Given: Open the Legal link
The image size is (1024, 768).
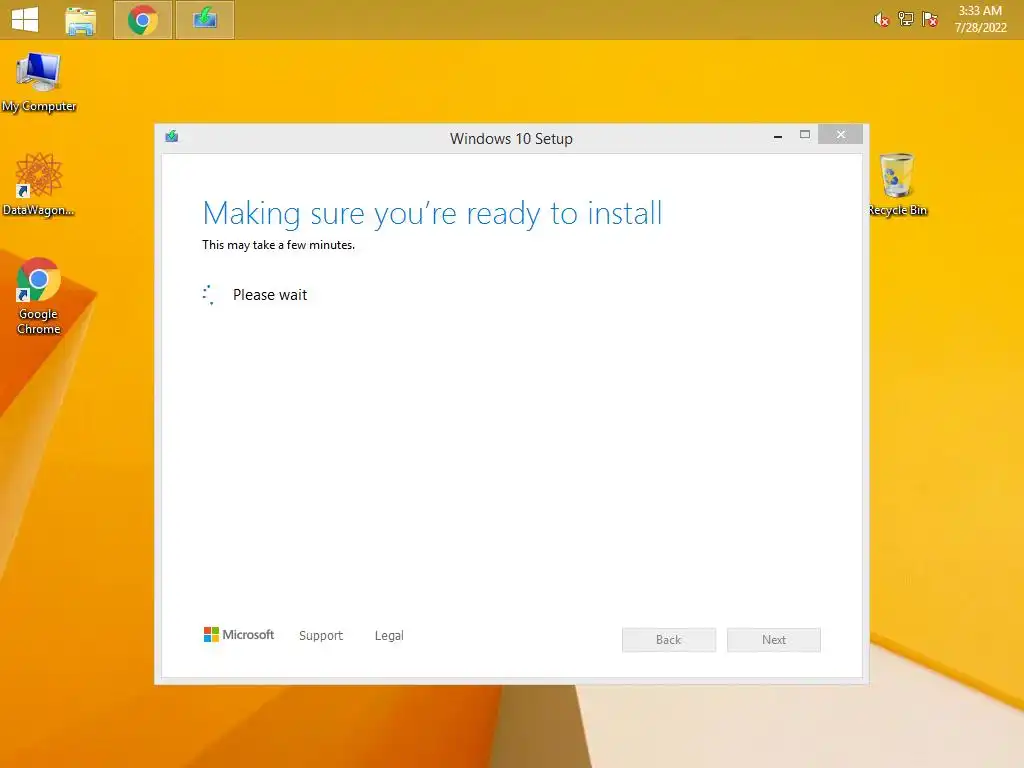Looking at the screenshot, I should (x=389, y=635).
